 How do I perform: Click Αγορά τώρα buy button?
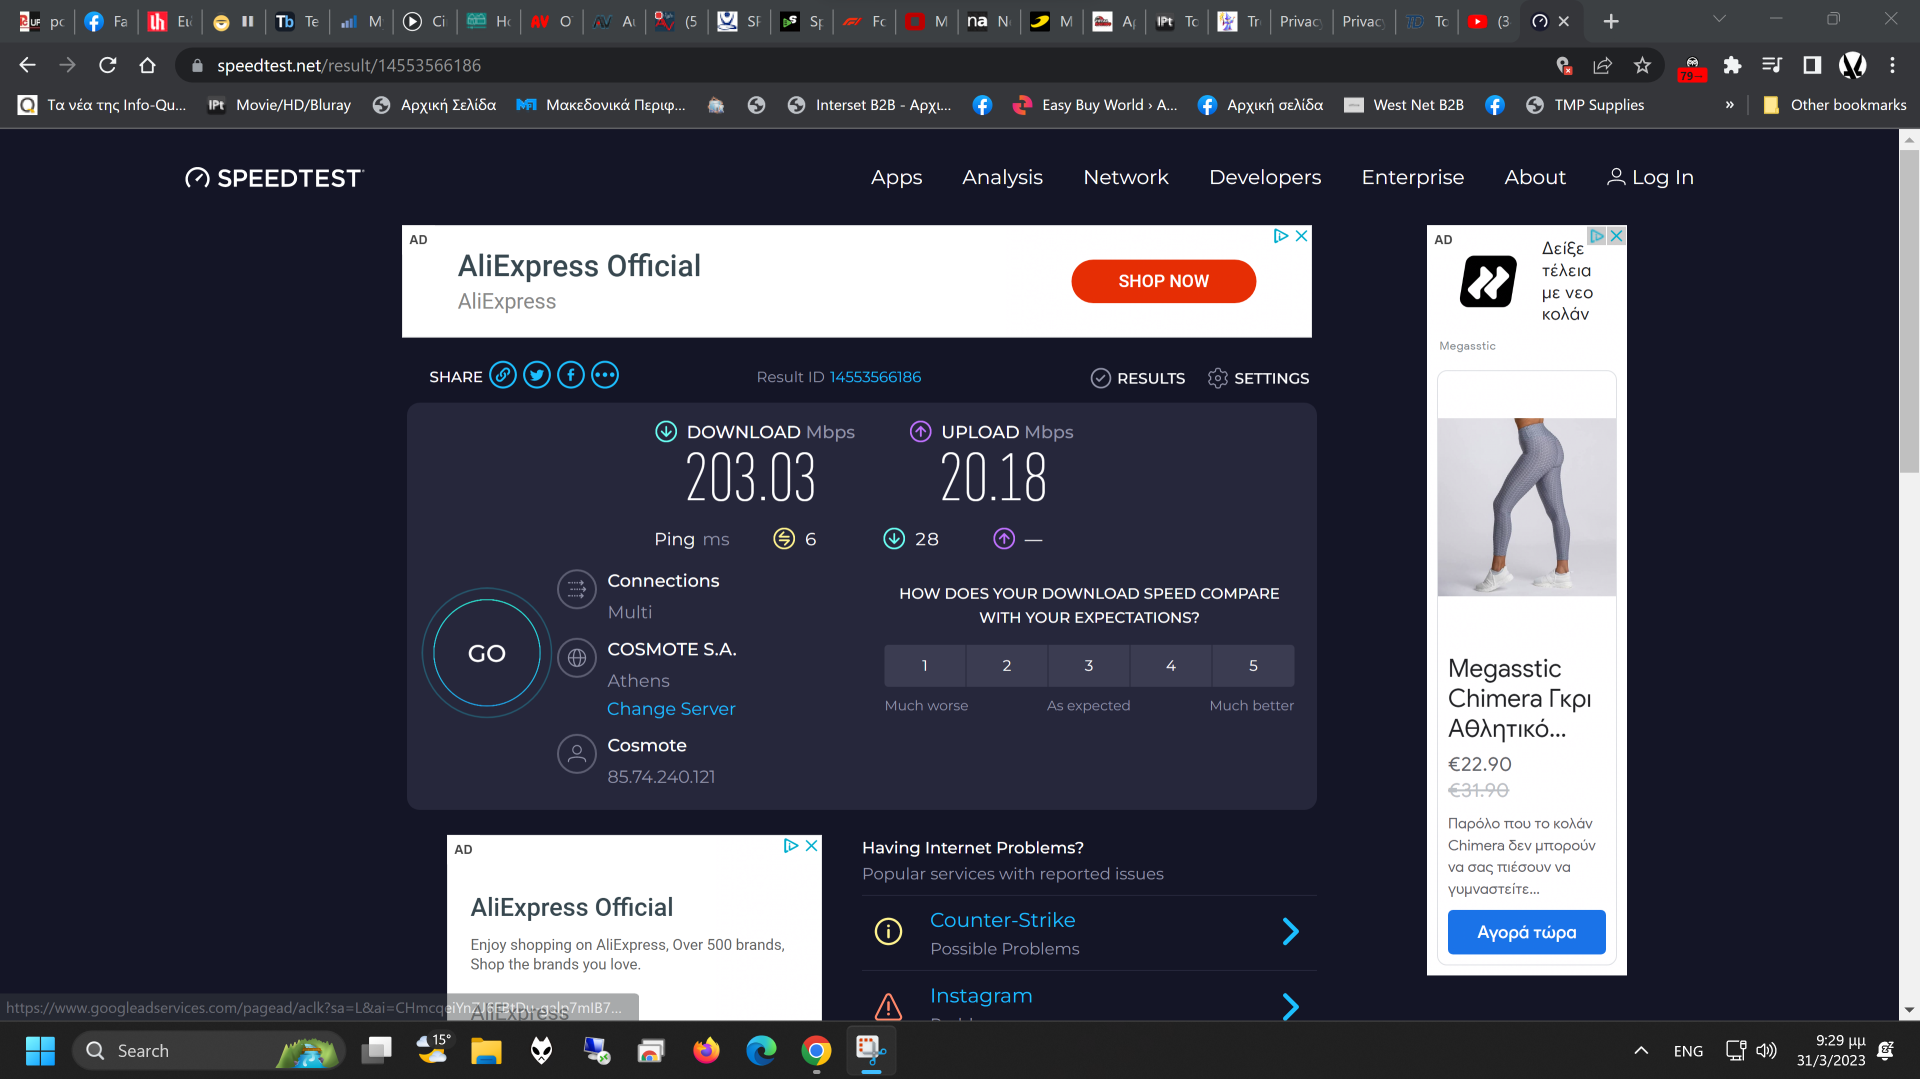click(1526, 932)
